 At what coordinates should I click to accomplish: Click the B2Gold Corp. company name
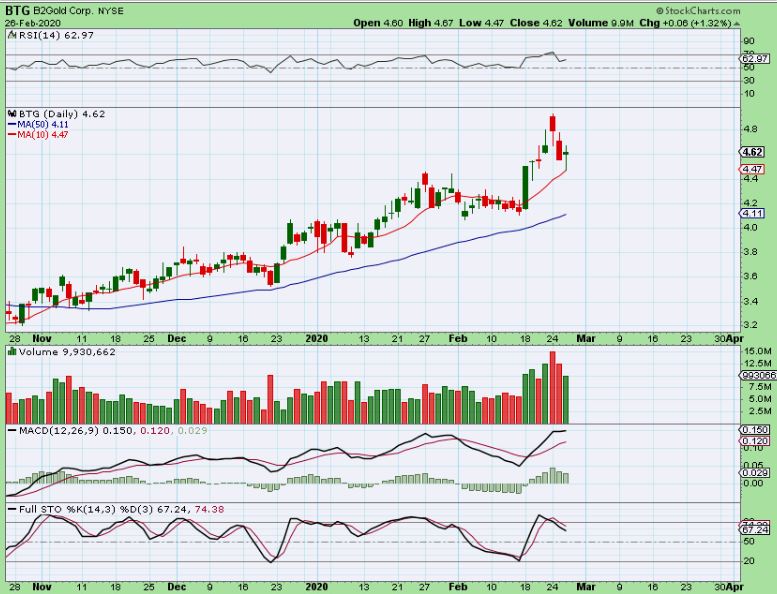coord(62,10)
